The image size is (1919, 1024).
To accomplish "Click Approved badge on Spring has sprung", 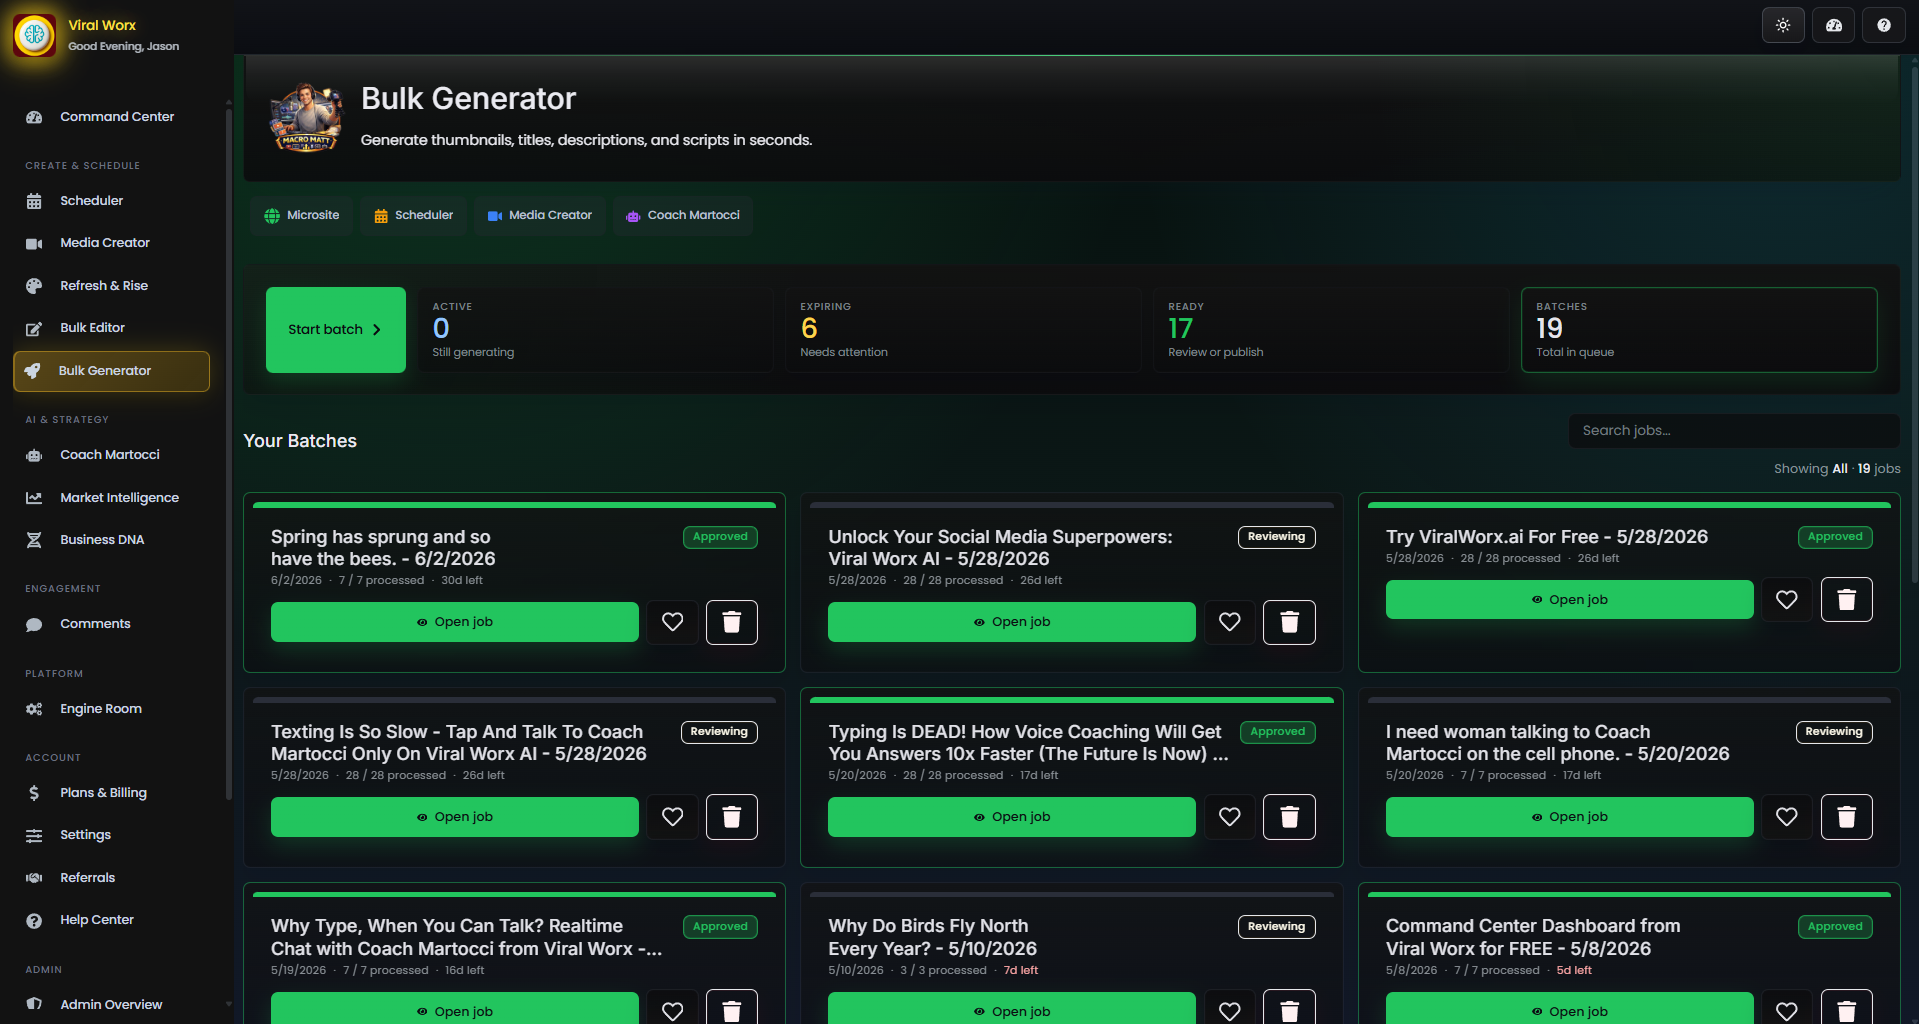I will (720, 537).
